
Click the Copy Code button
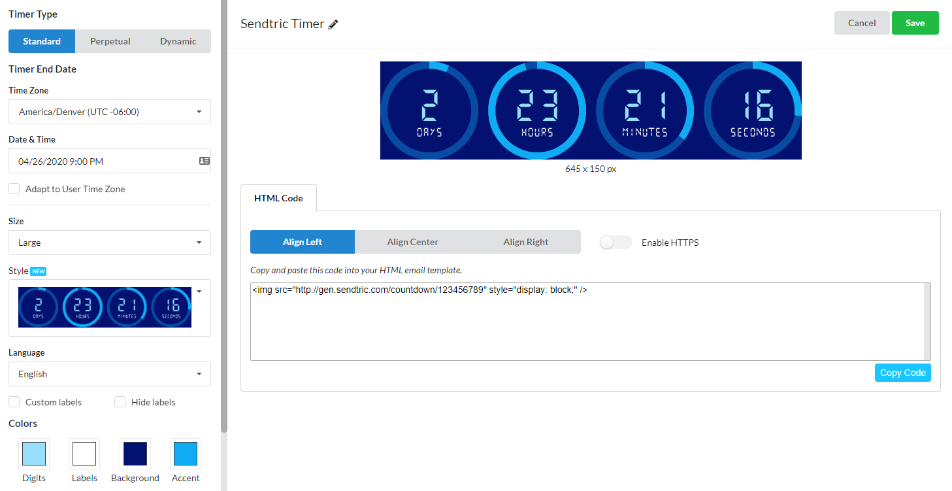pyautogui.click(x=903, y=373)
